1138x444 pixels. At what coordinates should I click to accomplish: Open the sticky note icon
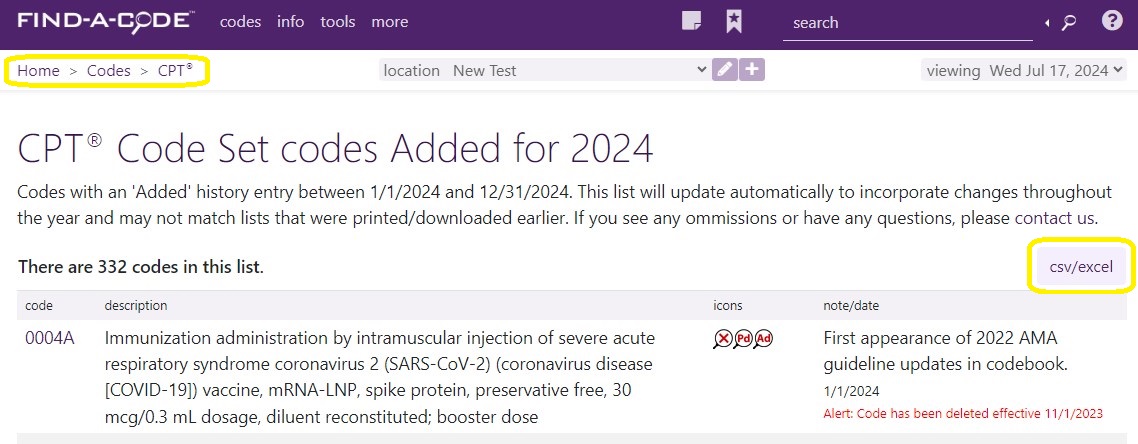coord(692,22)
